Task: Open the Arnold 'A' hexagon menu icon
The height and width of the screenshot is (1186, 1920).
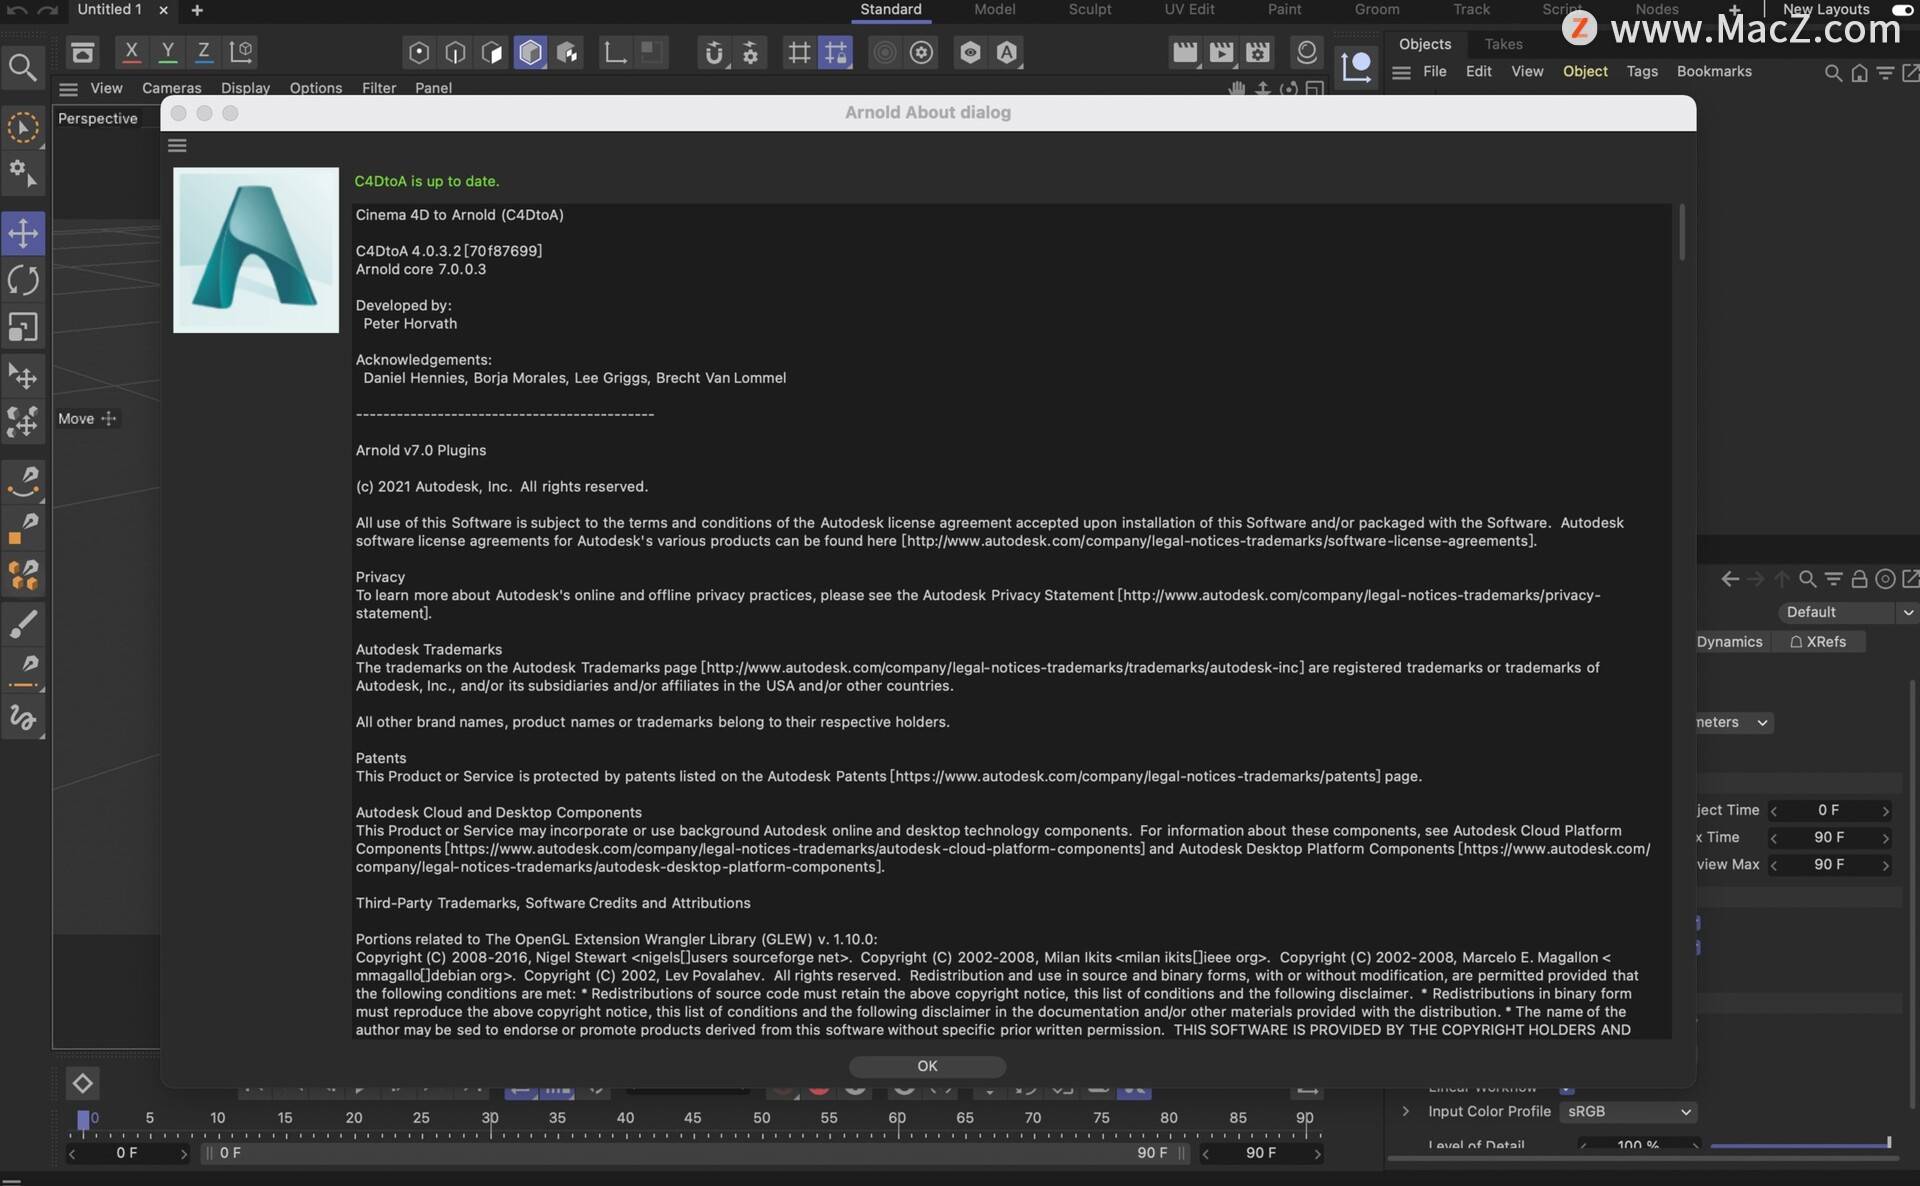Action: pyautogui.click(x=1006, y=52)
